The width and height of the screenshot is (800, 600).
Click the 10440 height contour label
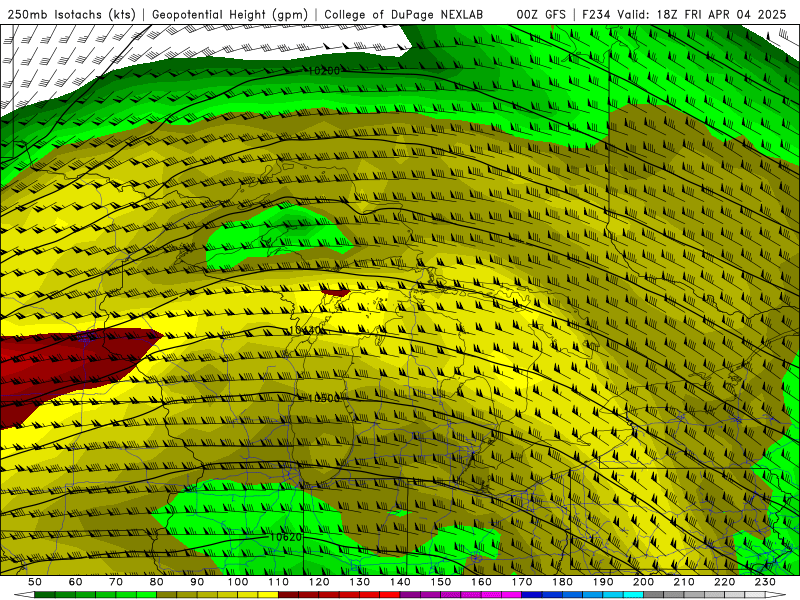[x=305, y=330]
